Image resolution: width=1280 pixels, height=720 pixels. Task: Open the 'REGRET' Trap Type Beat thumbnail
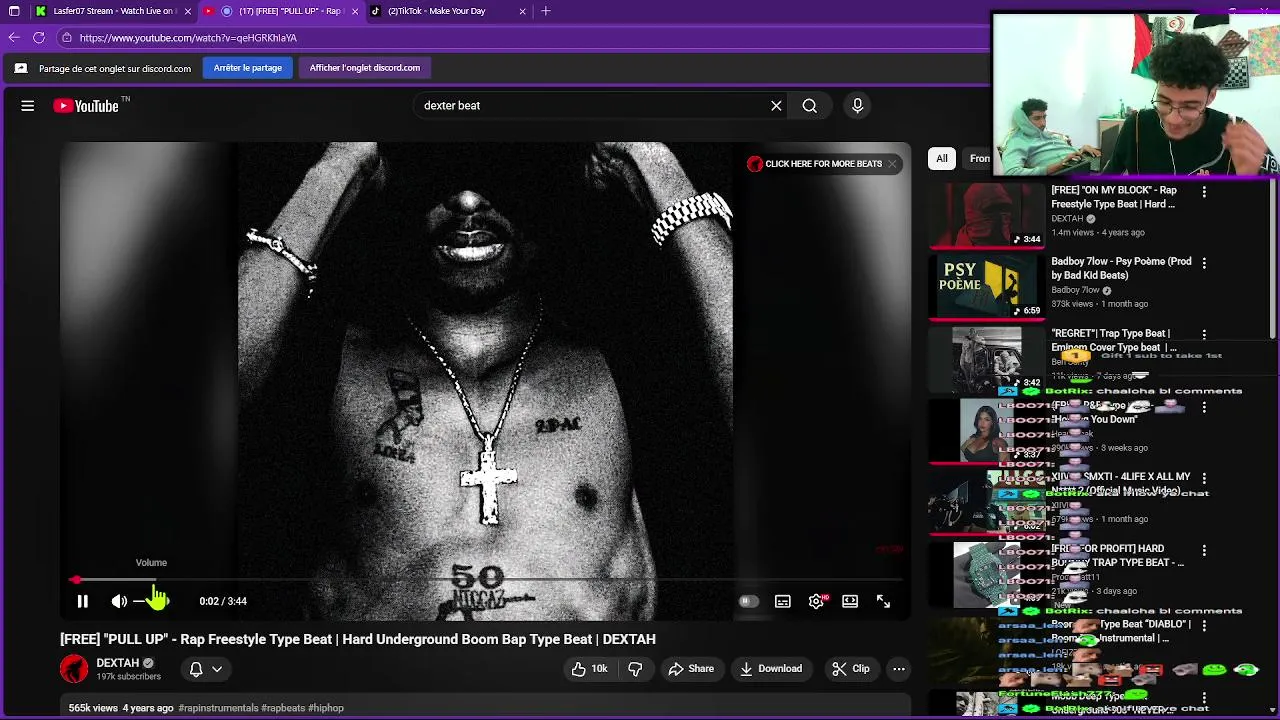coord(987,358)
